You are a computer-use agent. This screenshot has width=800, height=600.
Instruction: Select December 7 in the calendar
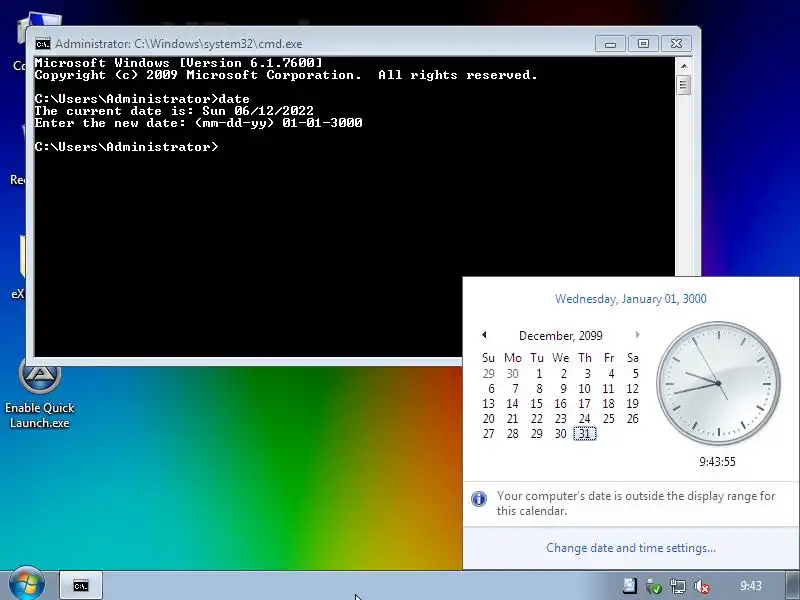[x=513, y=389]
